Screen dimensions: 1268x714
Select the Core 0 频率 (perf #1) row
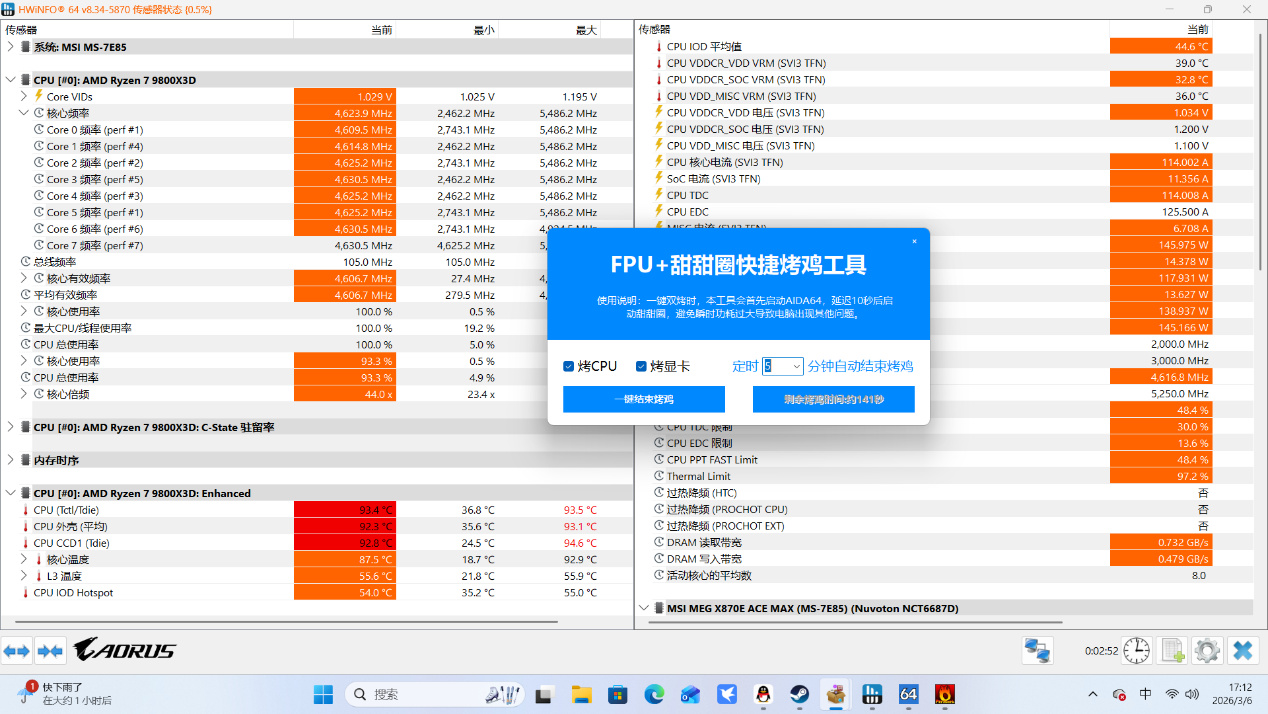point(316,129)
